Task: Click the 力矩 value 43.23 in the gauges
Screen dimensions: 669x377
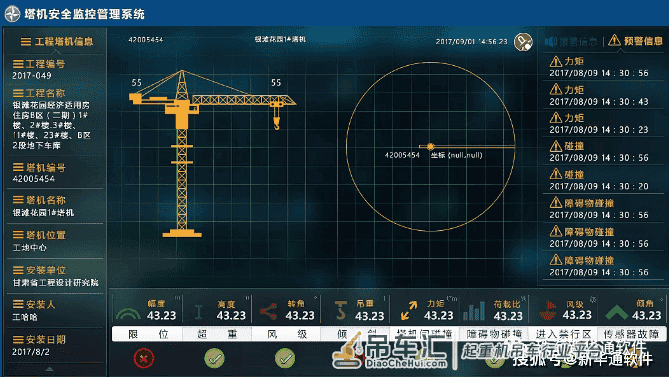Action: 439,316
